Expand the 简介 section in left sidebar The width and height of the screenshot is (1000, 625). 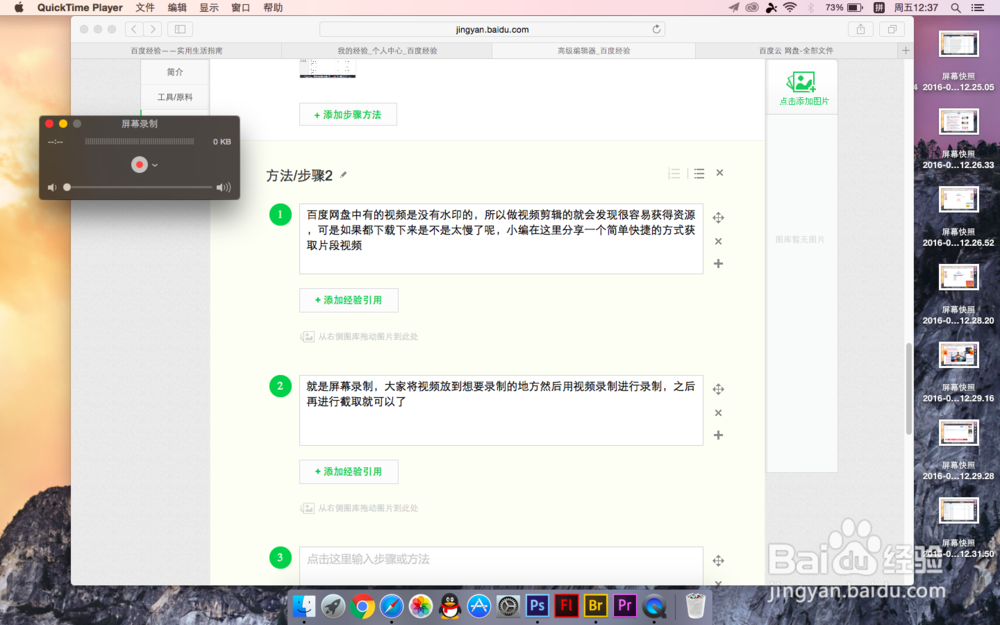175,71
